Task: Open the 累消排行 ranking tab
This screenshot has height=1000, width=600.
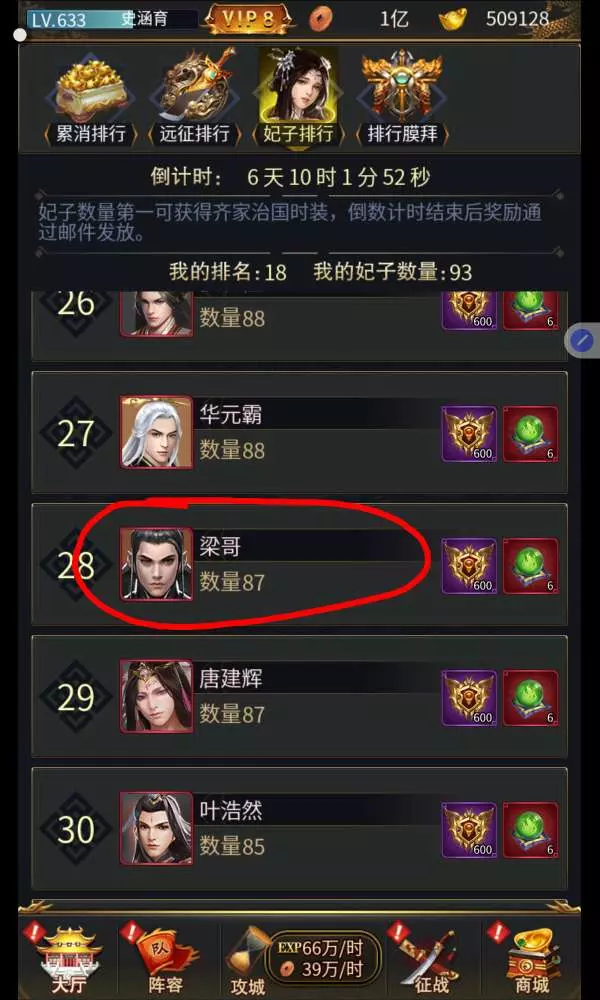Action: pyautogui.click(x=89, y=97)
